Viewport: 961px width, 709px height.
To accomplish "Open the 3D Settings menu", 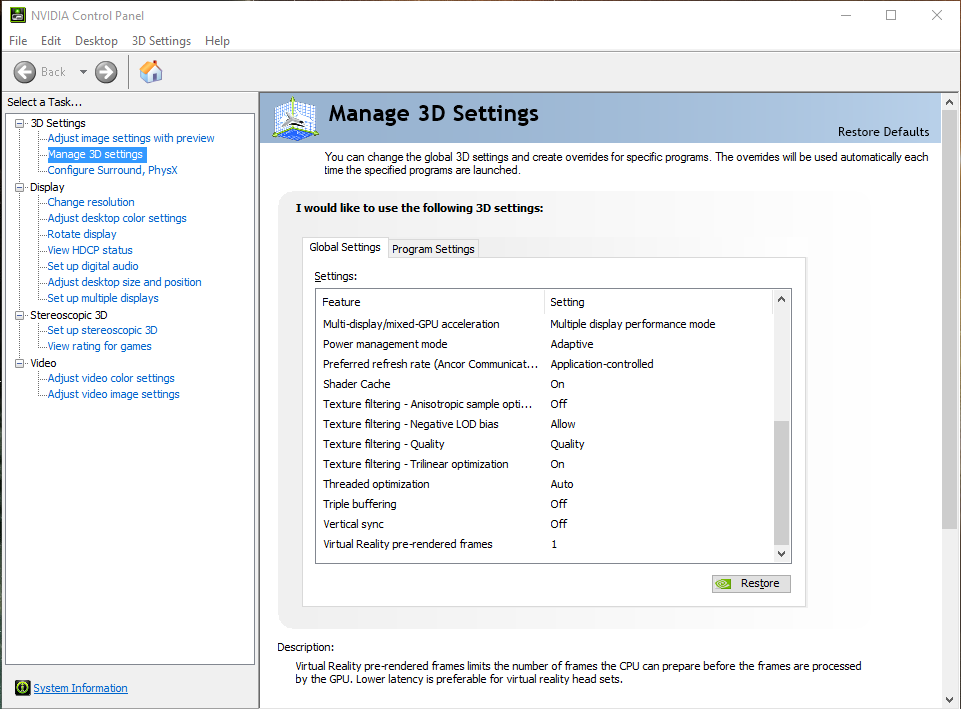I will (161, 41).
